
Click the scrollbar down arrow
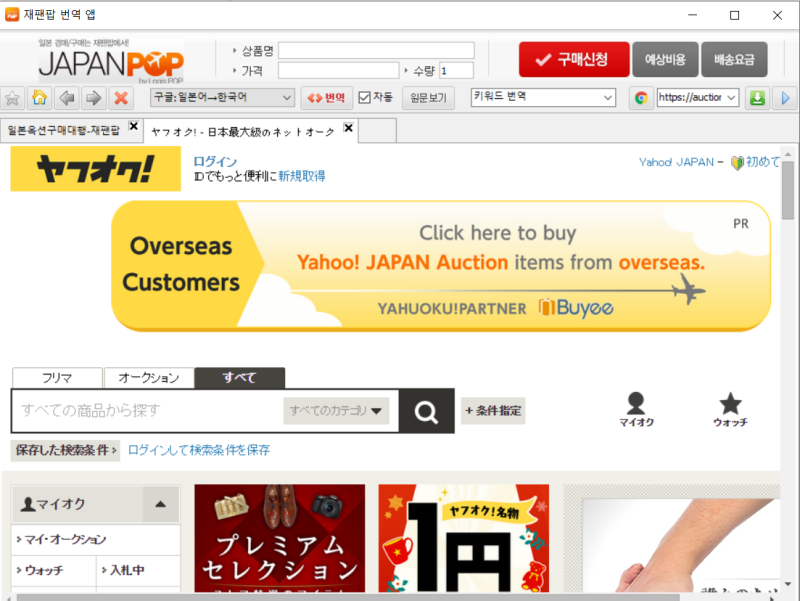click(x=788, y=585)
